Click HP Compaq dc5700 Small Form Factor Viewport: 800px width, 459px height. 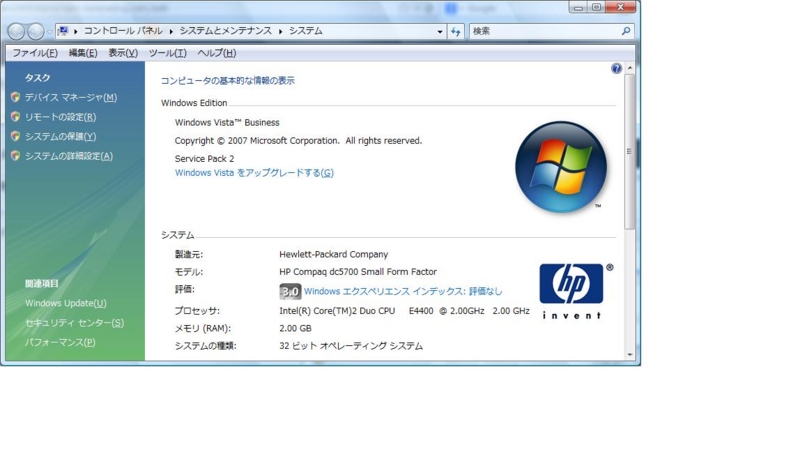click(358, 272)
